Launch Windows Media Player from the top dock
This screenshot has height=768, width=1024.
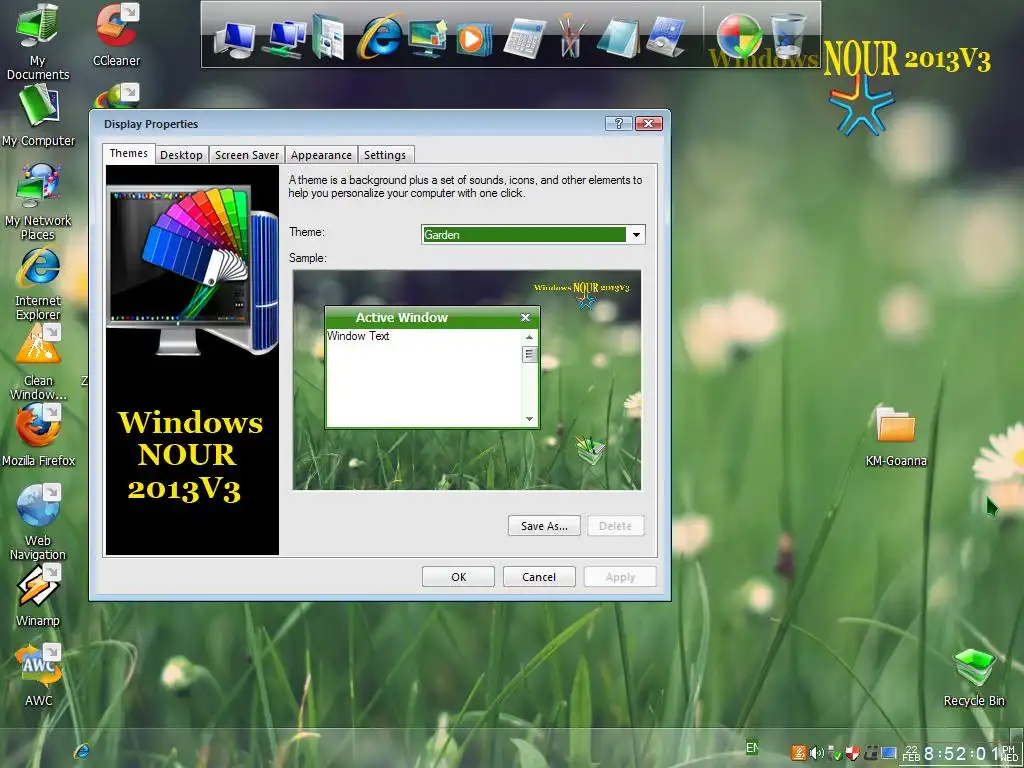click(474, 39)
